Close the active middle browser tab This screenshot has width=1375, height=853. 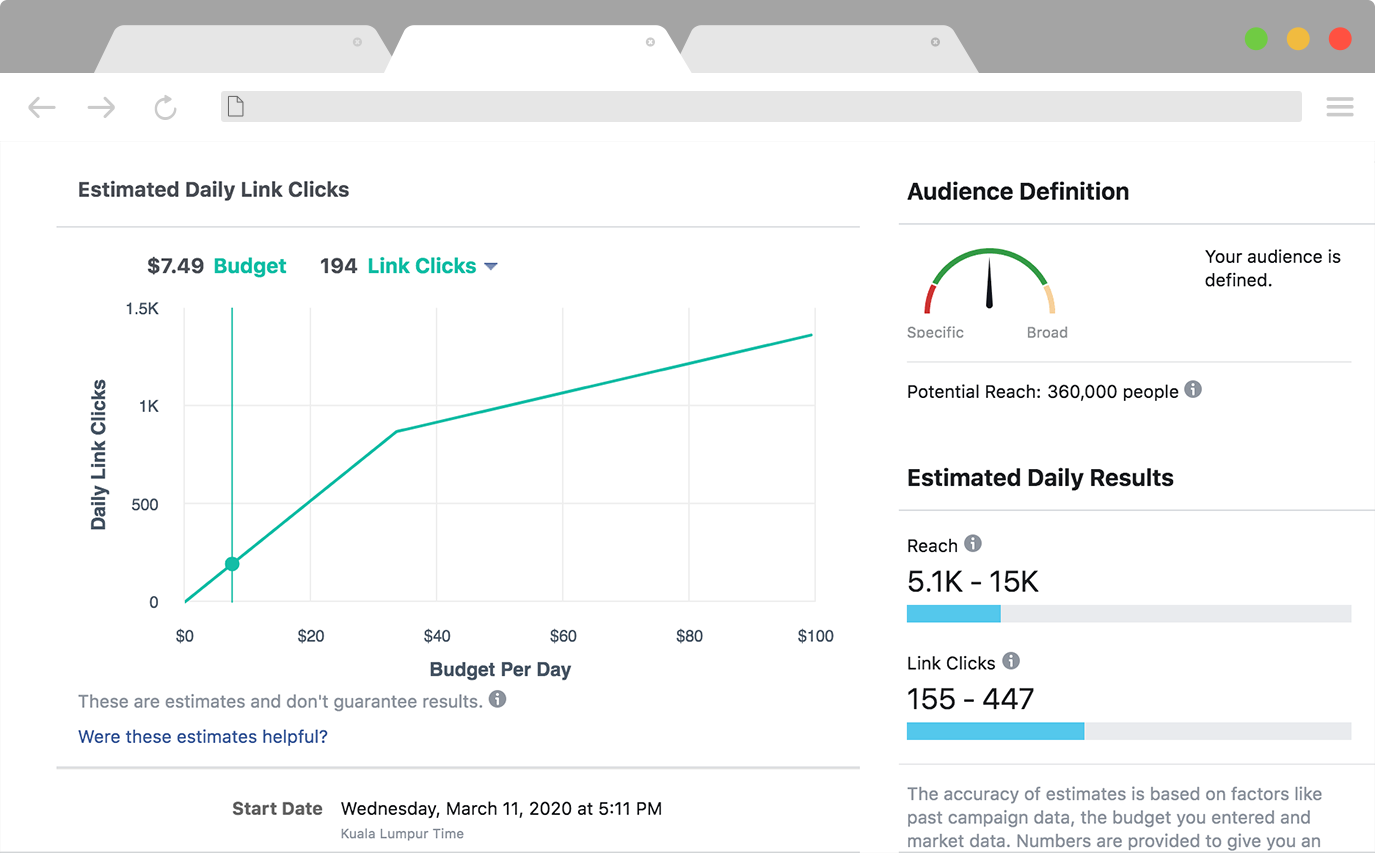pyautogui.click(x=650, y=42)
